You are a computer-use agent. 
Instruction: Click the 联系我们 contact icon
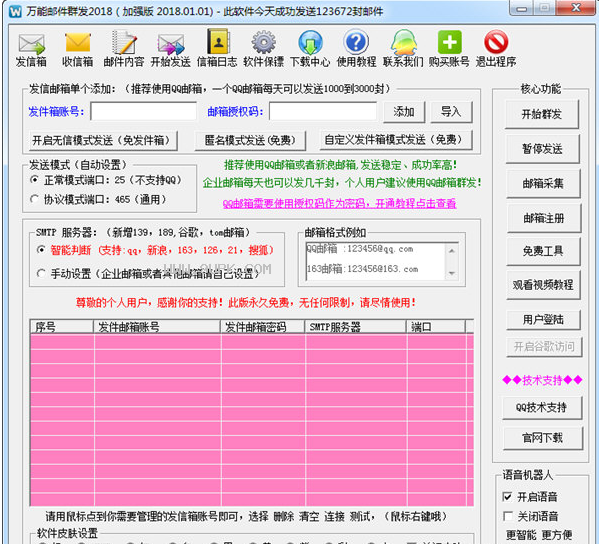(x=403, y=48)
